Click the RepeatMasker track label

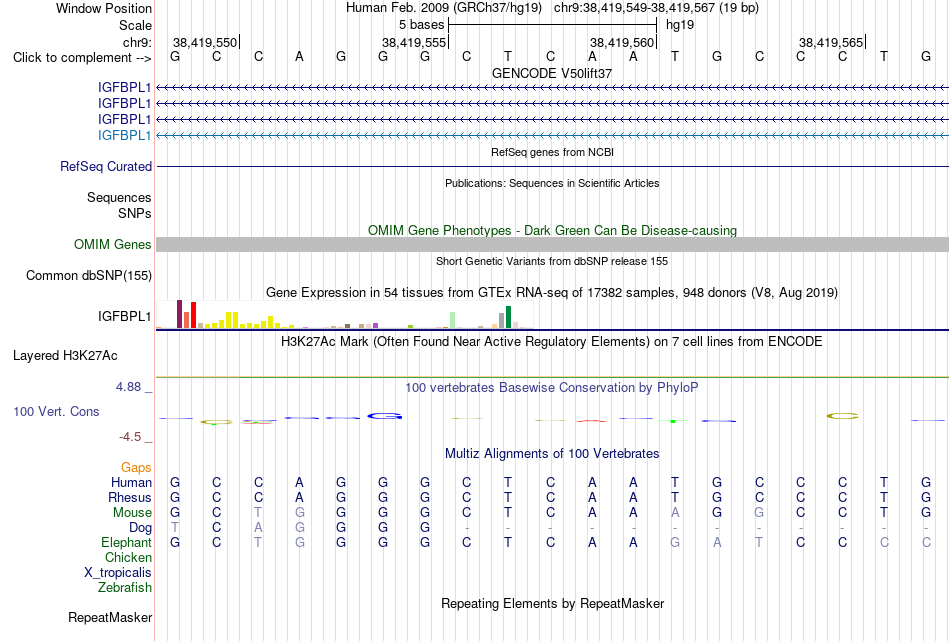pyautogui.click(x=110, y=617)
